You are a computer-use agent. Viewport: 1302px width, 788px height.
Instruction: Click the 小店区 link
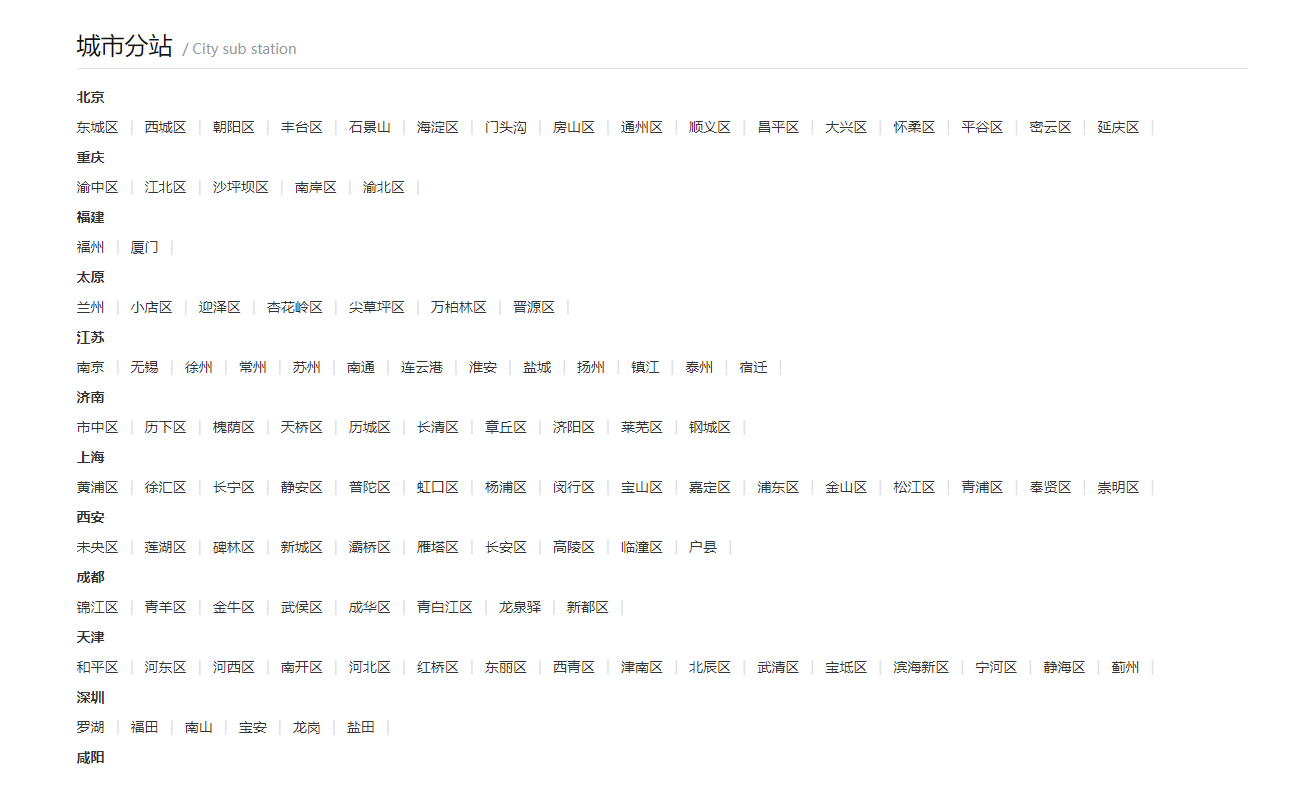(151, 307)
